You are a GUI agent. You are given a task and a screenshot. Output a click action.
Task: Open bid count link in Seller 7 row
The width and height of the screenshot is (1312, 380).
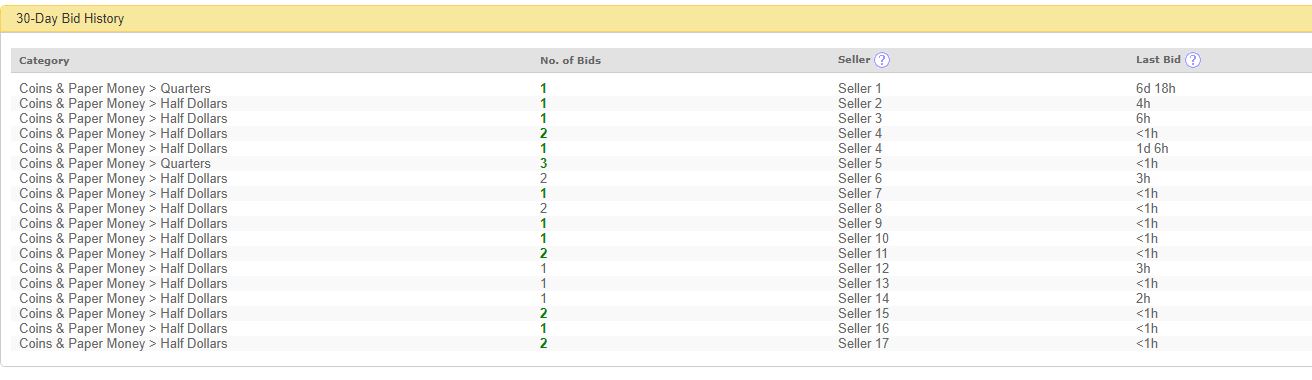(x=543, y=194)
